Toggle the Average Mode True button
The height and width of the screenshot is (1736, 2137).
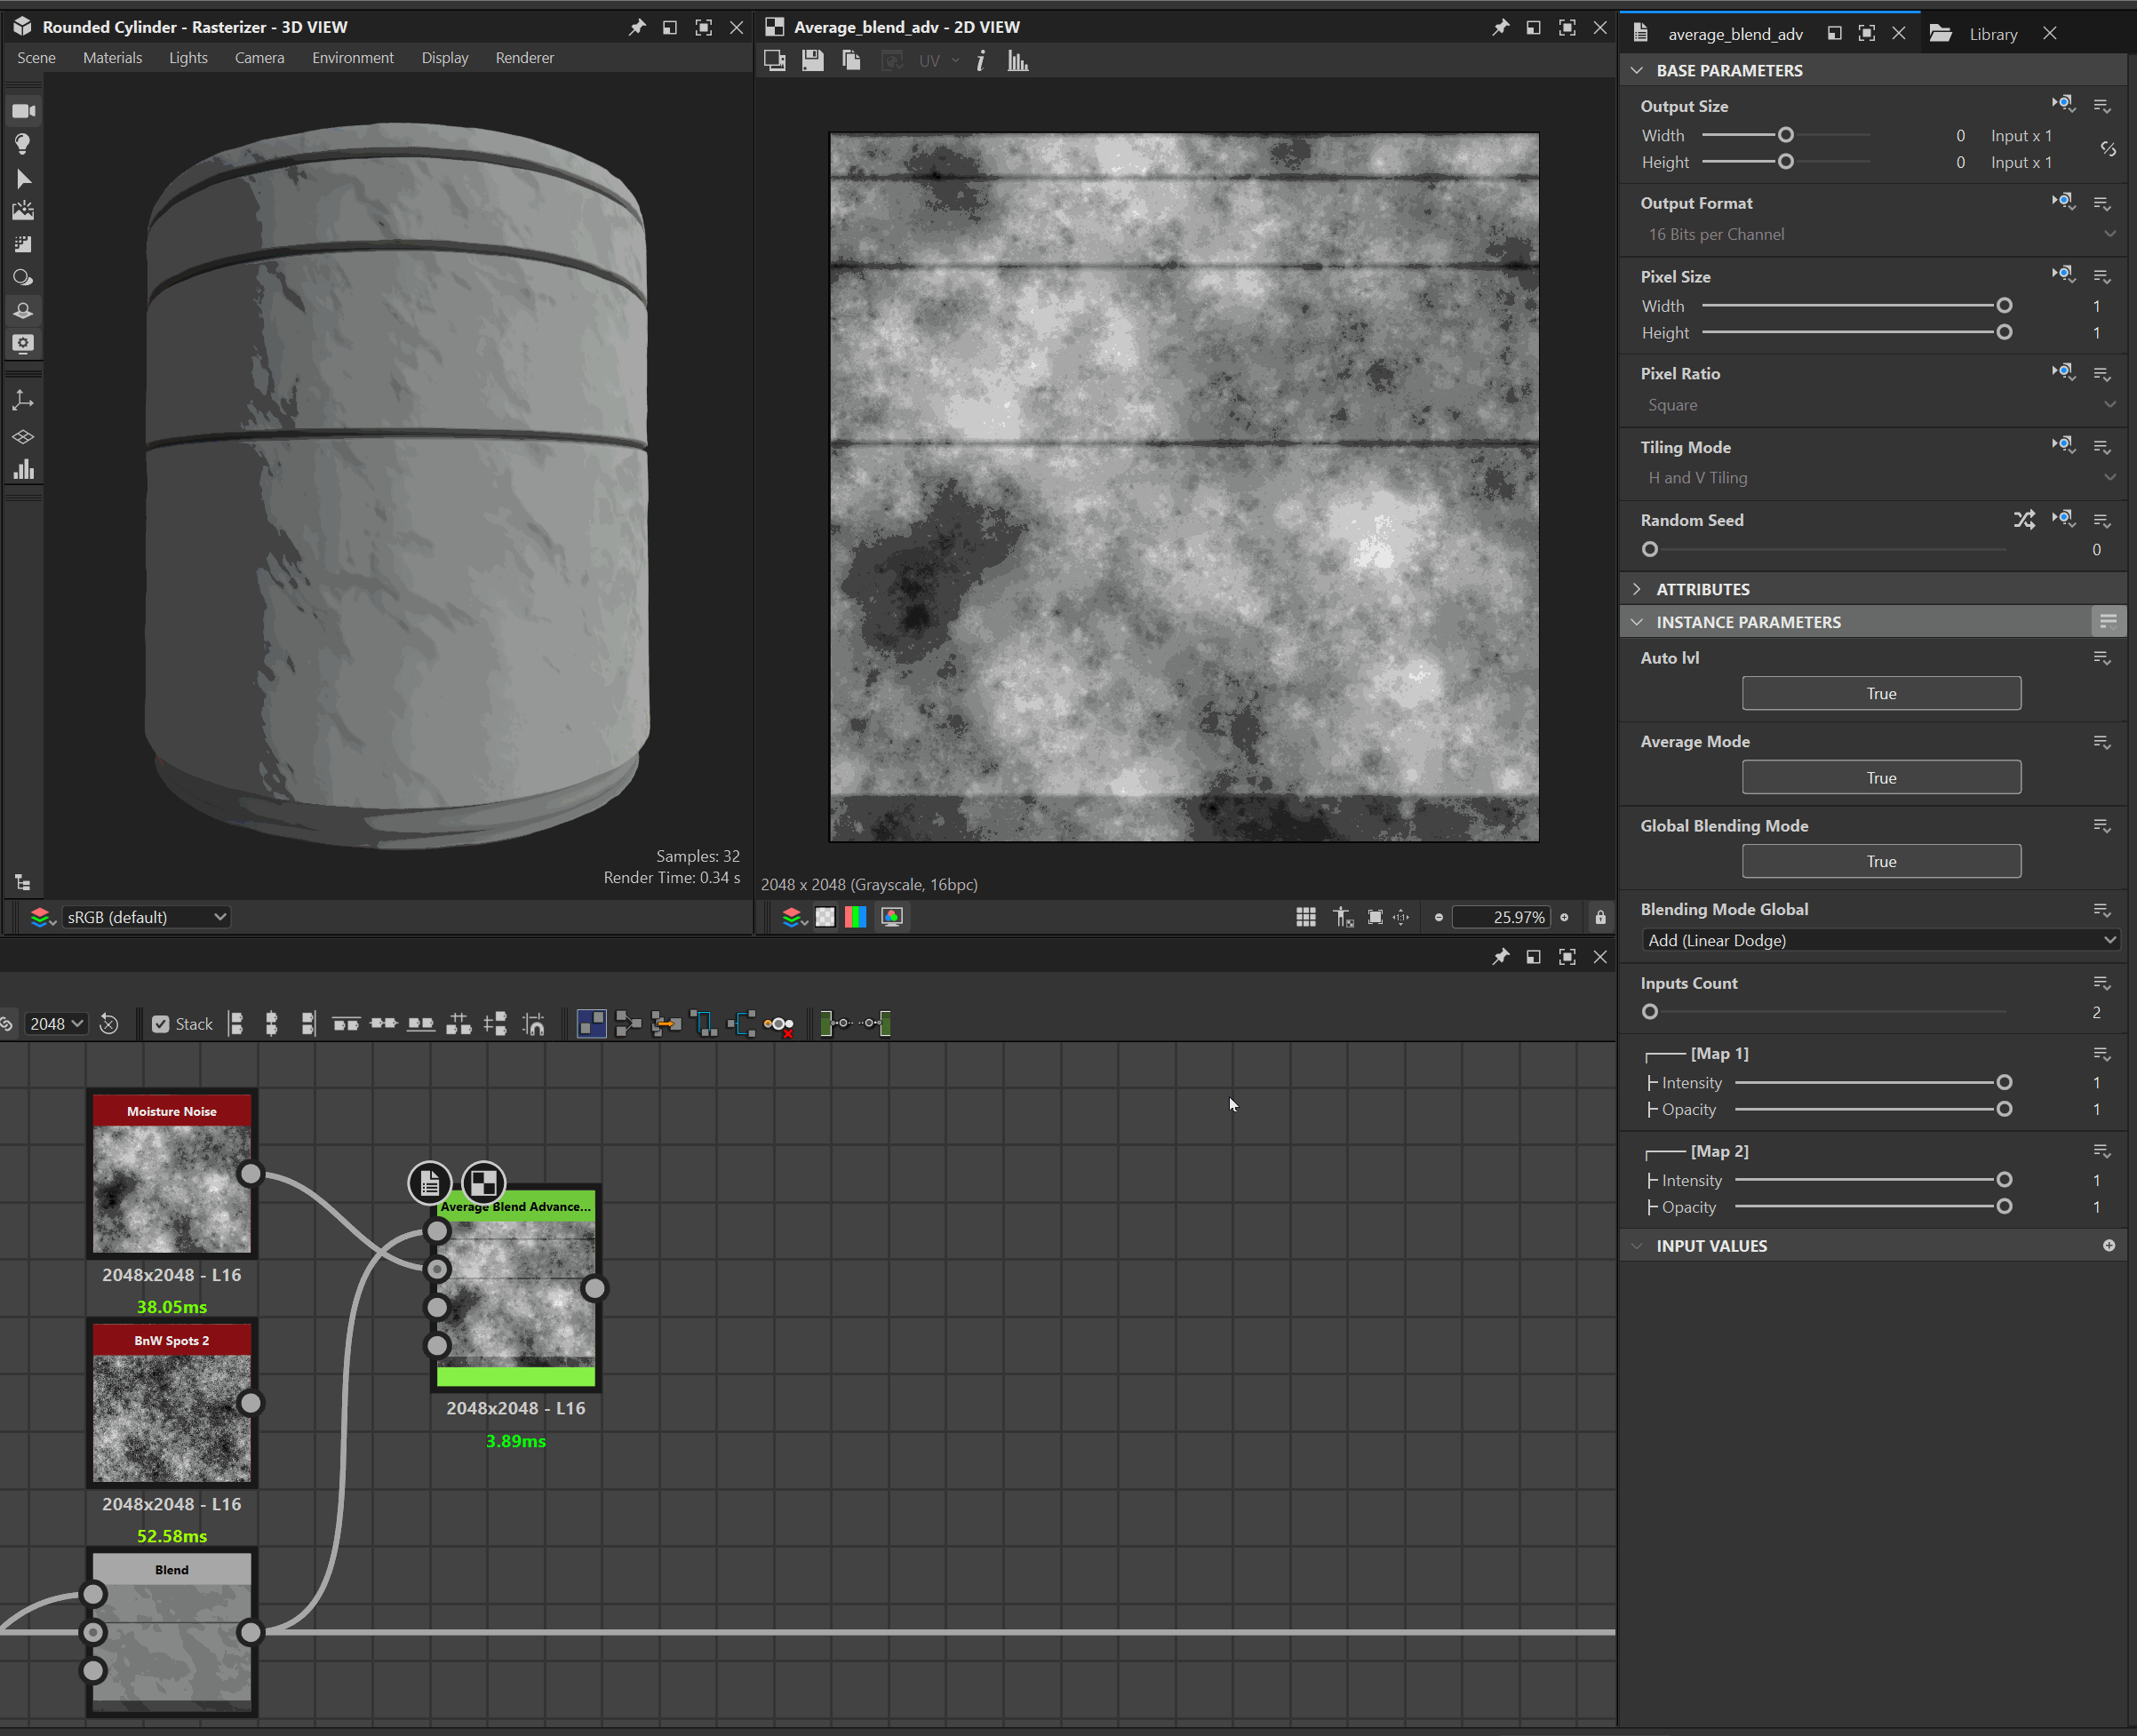point(1880,777)
